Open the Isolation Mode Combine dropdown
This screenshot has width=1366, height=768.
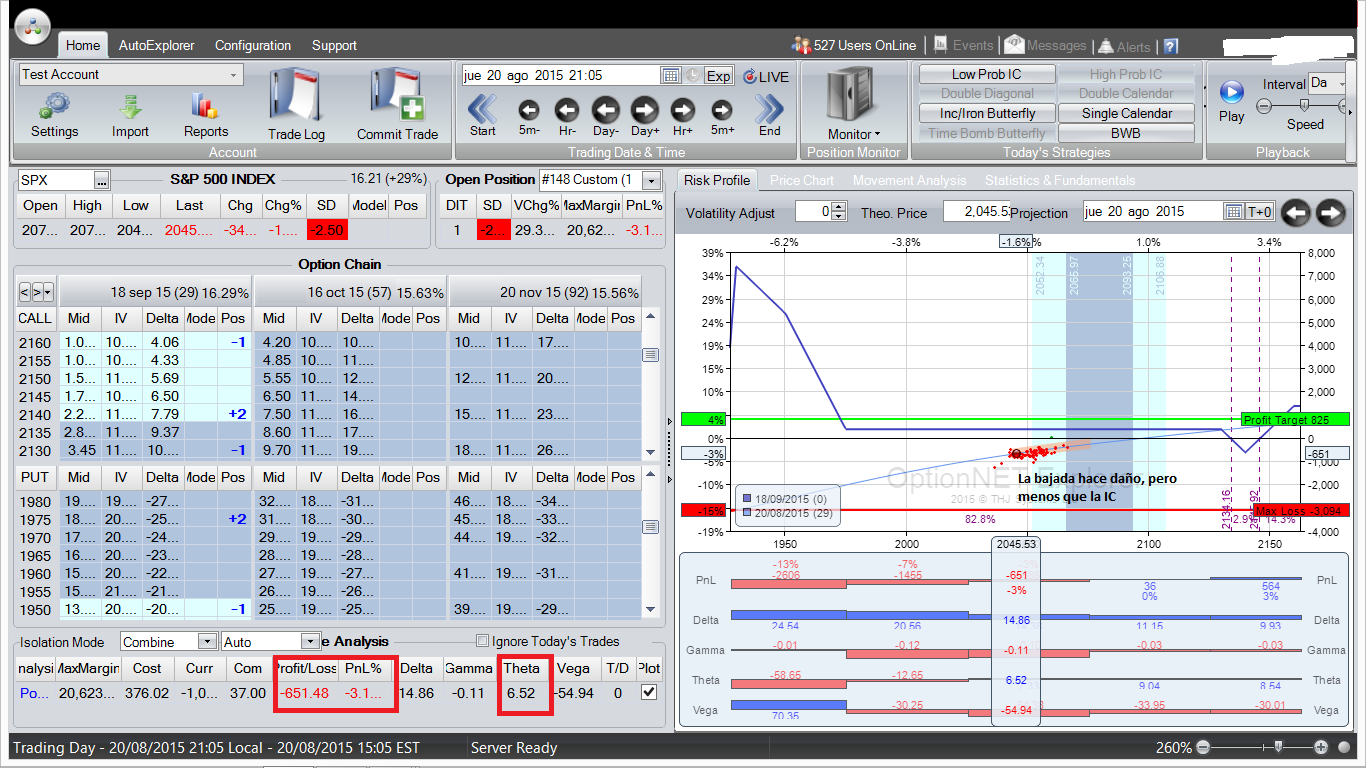[x=207, y=642]
